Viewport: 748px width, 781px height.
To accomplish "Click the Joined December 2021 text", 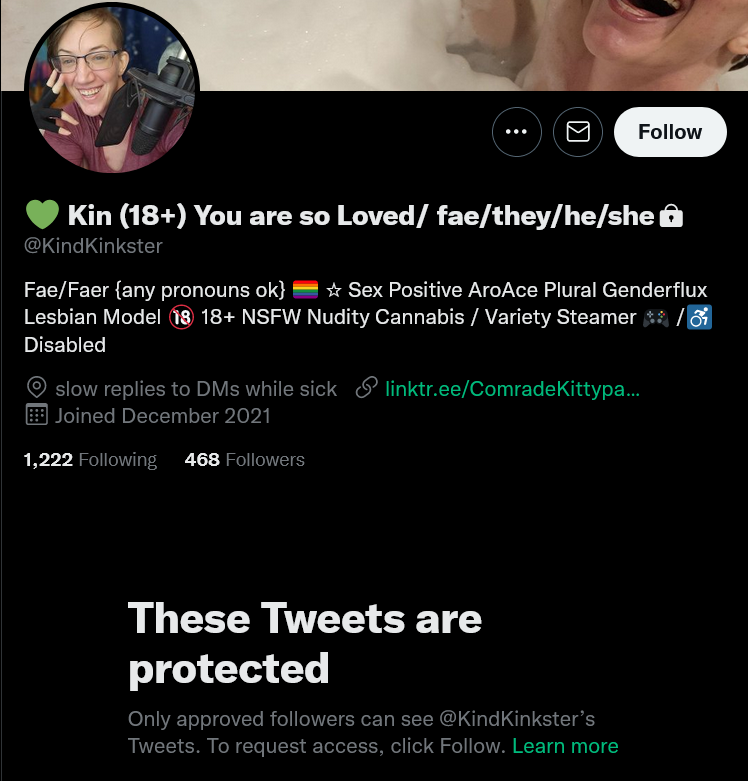I will (163, 416).
